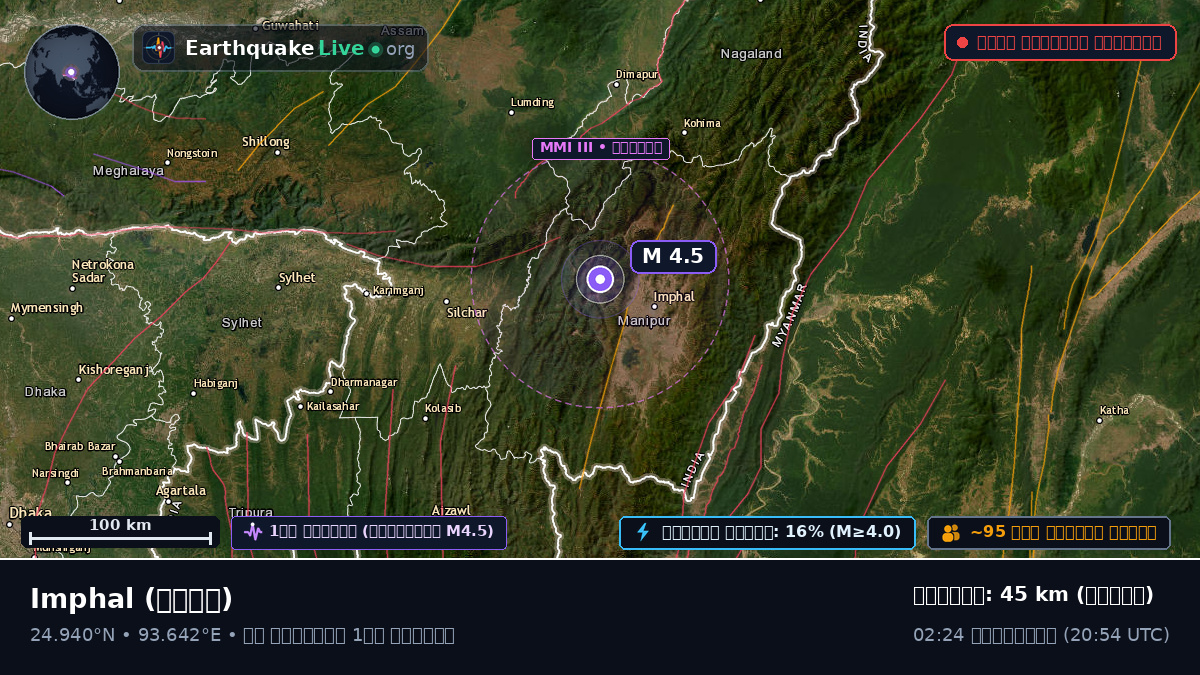Viewport: 1200px width, 675px height.
Task: Click the Earthquake Live compass logo icon
Action: (x=159, y=48)
